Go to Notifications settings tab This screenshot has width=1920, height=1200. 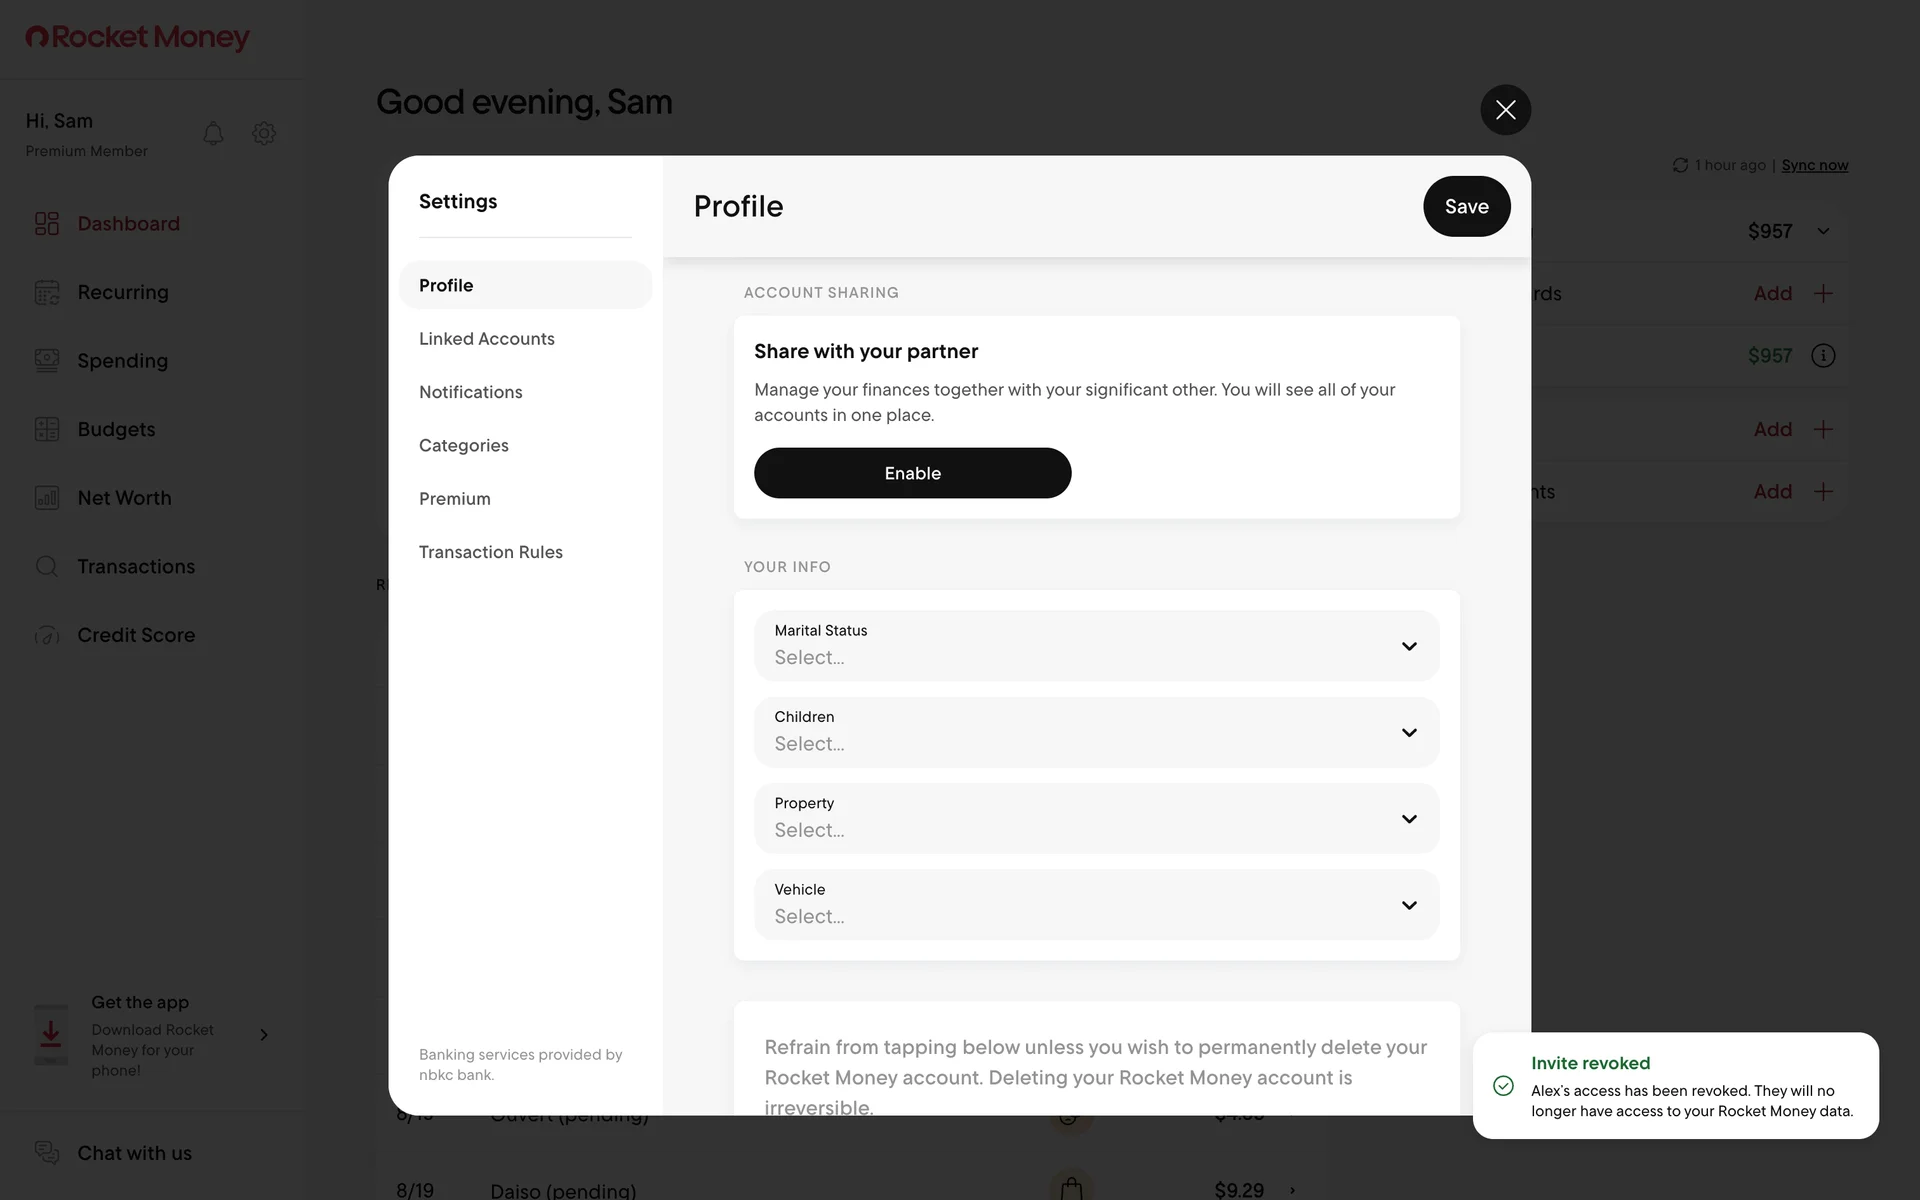coord(471,392)
